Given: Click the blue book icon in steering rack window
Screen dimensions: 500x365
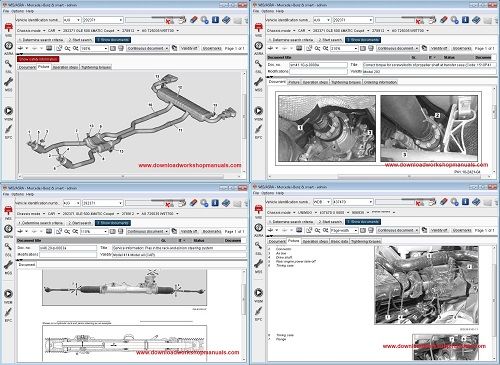Looking at the screenshot, I should (x=226, y=203).
